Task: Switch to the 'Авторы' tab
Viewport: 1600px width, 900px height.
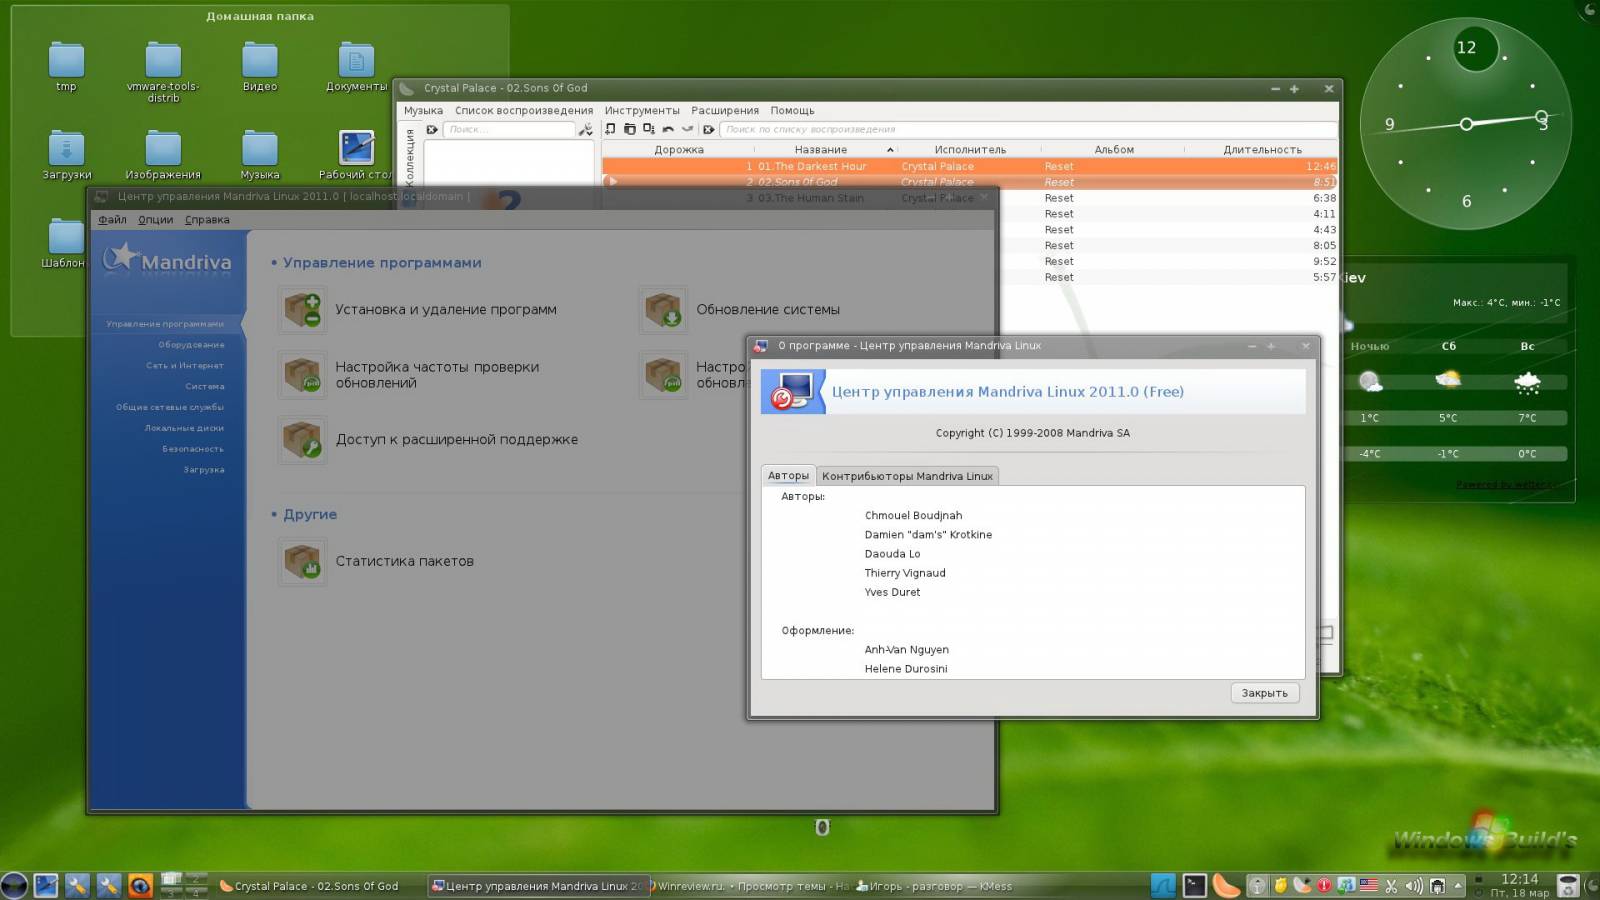Action: [788, 476]
